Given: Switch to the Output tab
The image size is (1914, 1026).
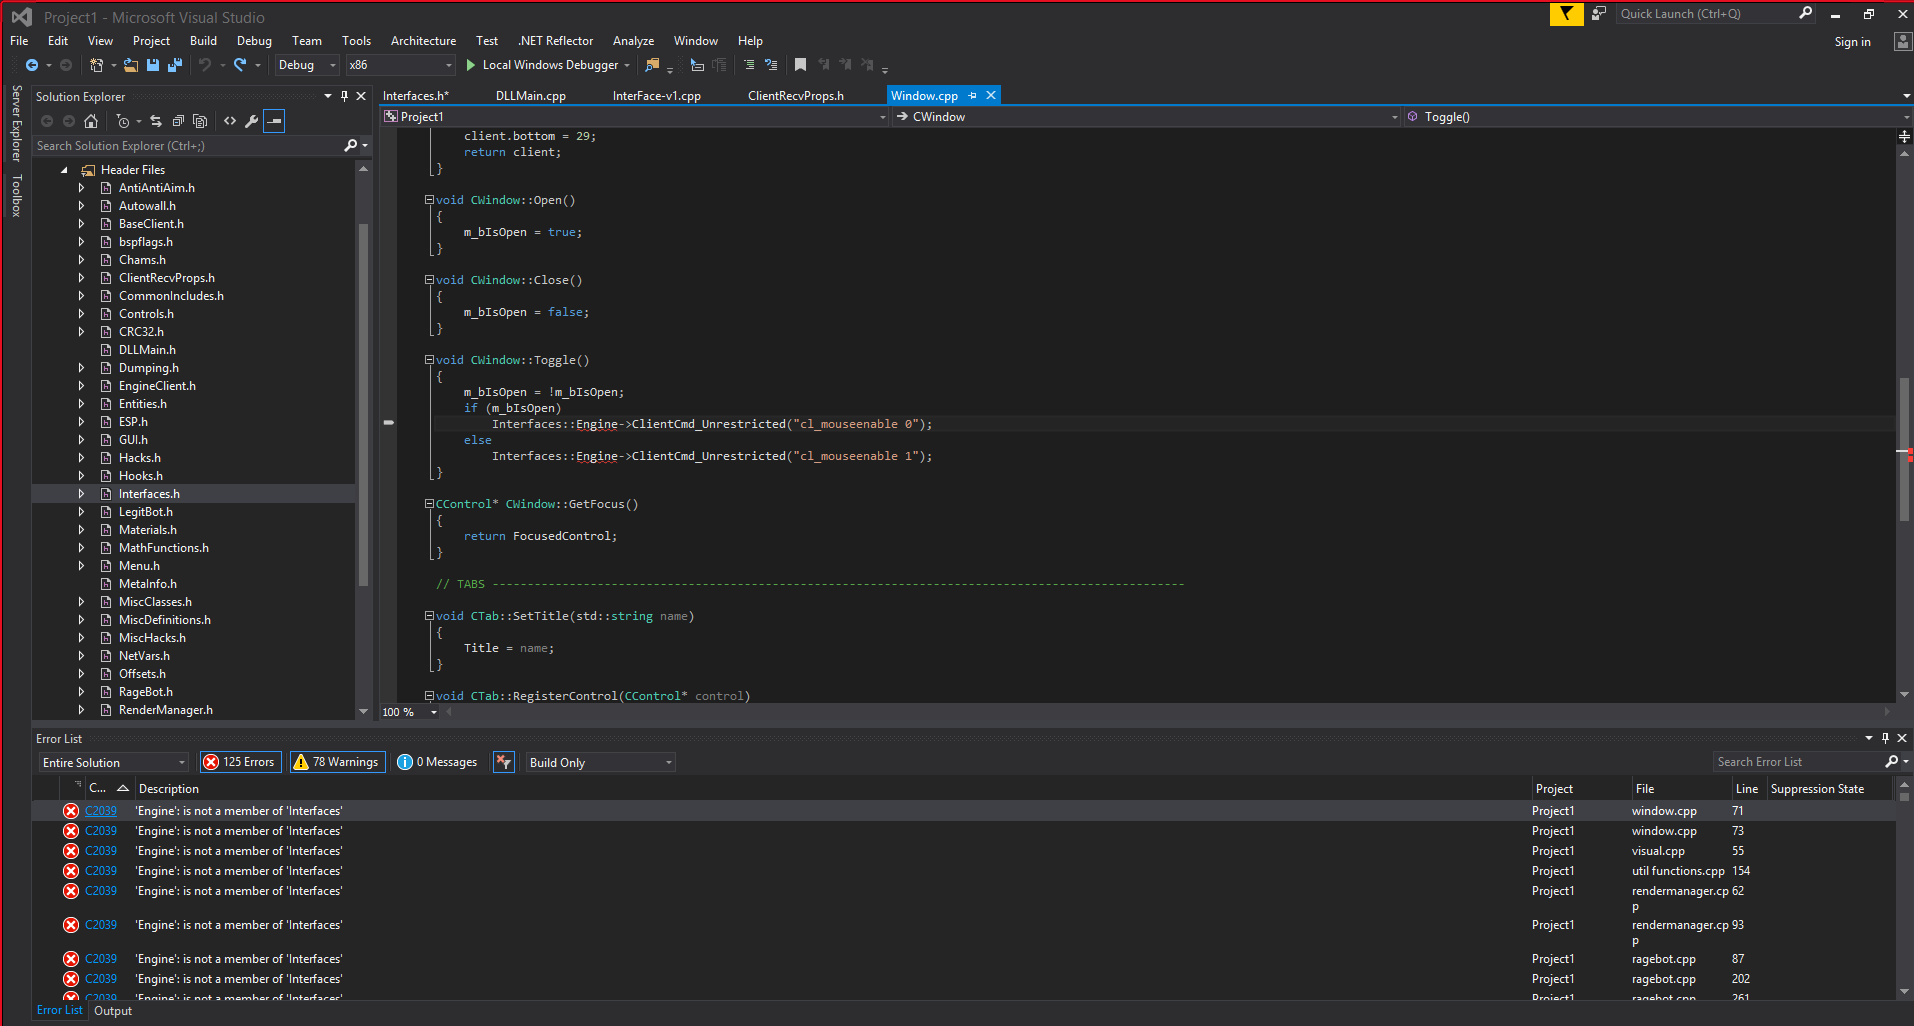Looking at the screenshot, I should (113, 1011).
